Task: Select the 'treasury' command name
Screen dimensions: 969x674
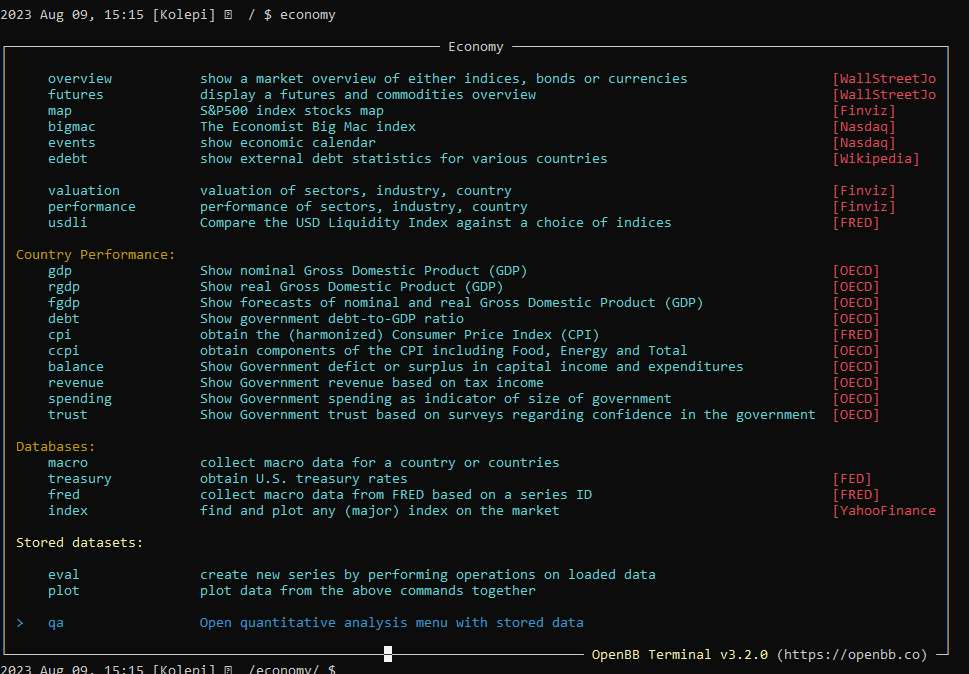Action: pyautogui.click(x=80, y=479)
